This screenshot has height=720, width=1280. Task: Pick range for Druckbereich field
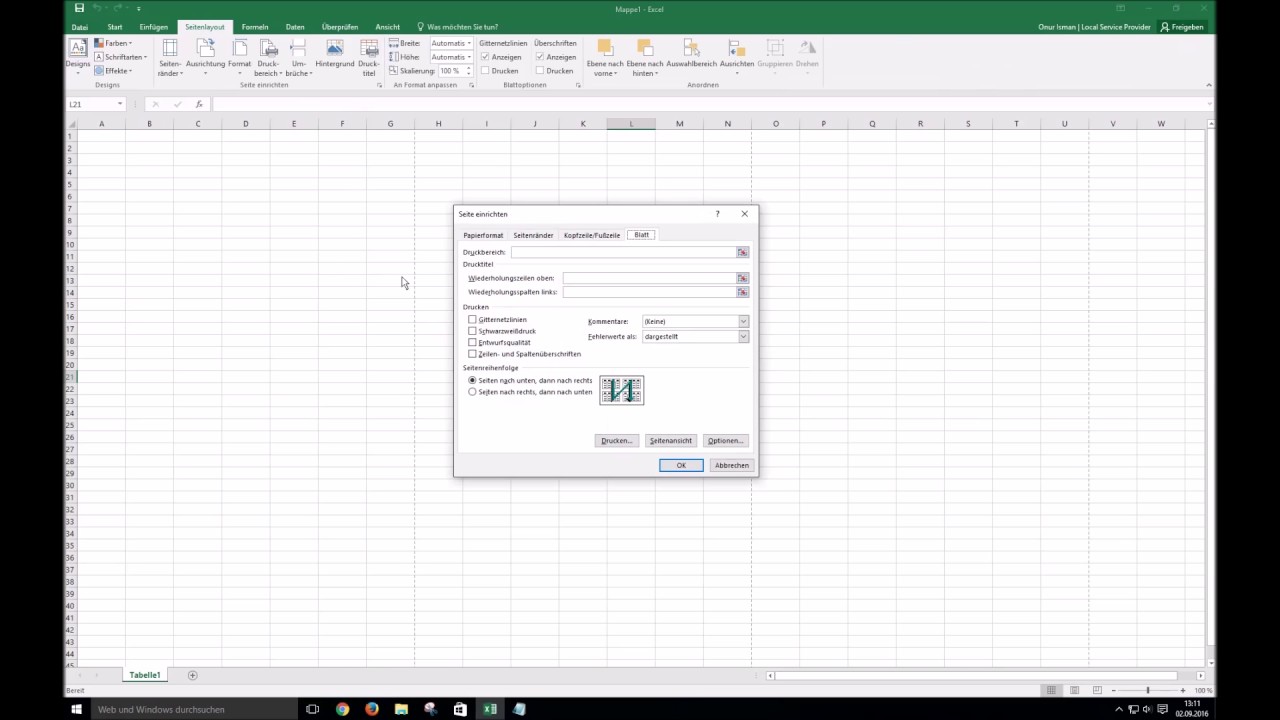pos(742,252)
